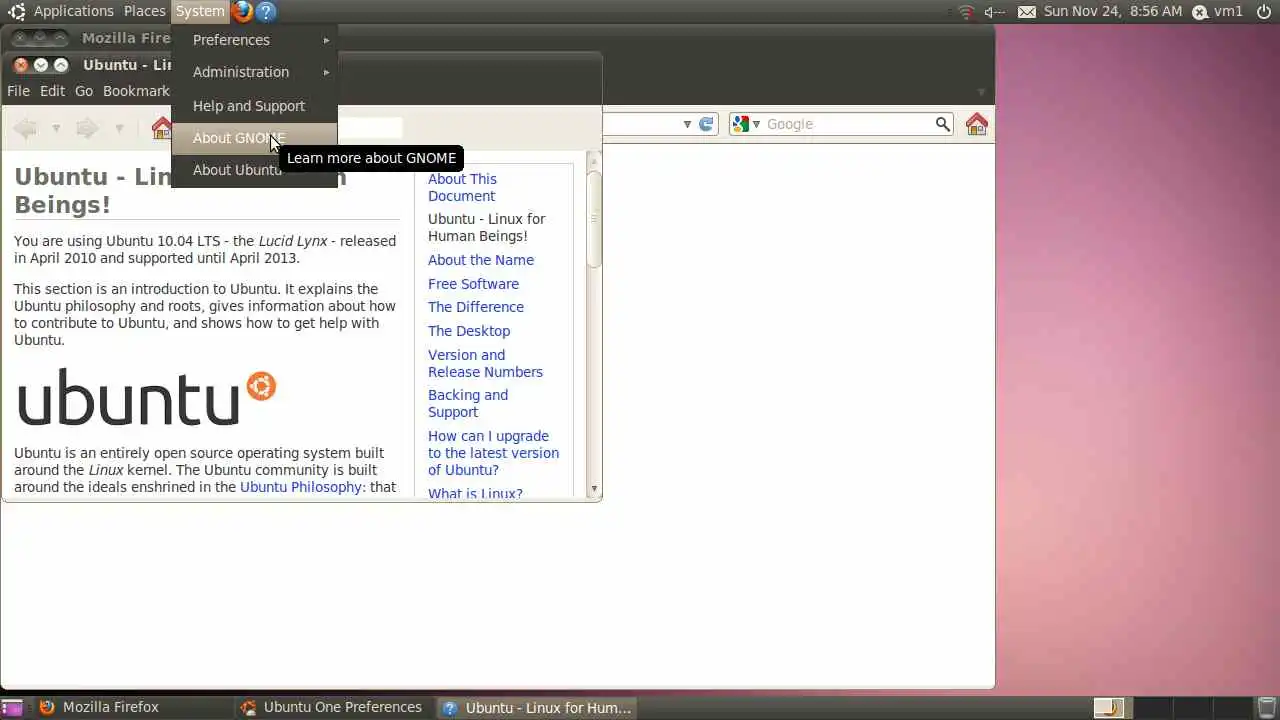Click the Firefox Home icon beside search
This screenshot has height=720, width=1280.
tap(977, 124)
